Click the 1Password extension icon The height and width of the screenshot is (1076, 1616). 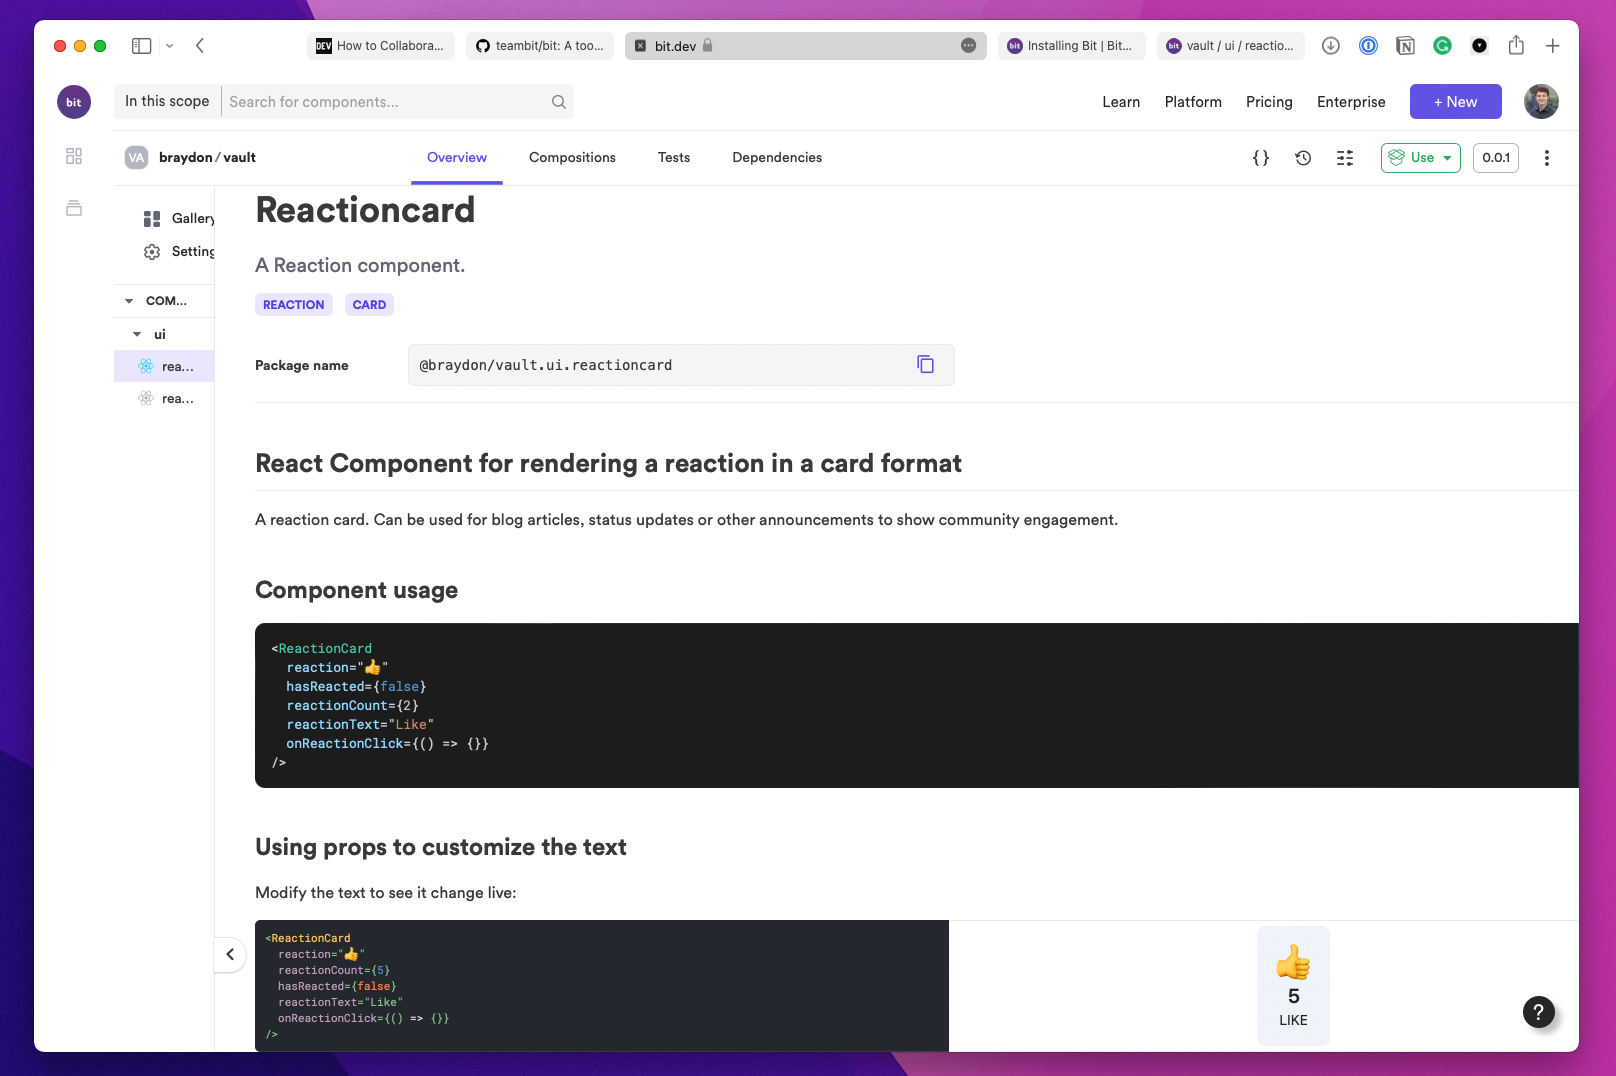(1369, 46)
